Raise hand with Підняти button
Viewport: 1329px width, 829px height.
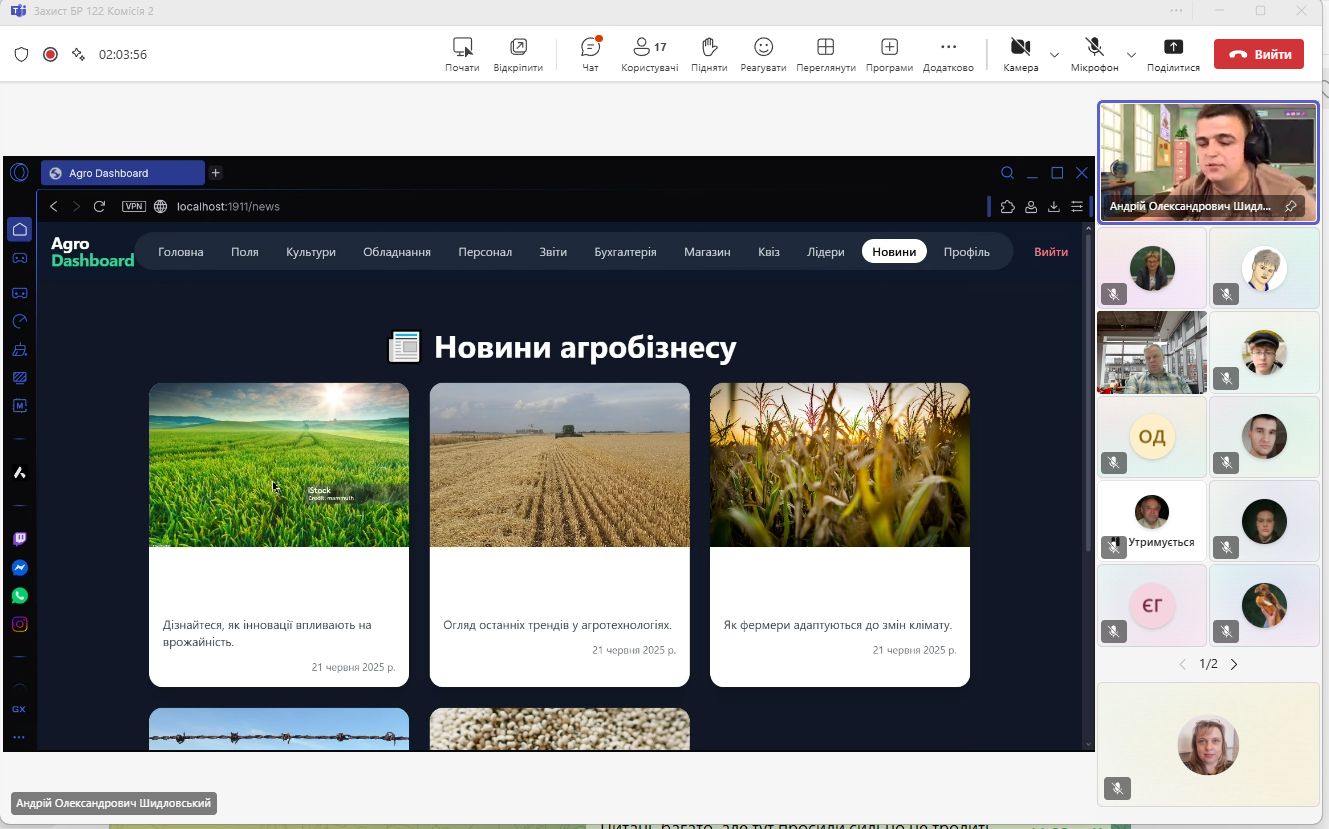[709, 54]
